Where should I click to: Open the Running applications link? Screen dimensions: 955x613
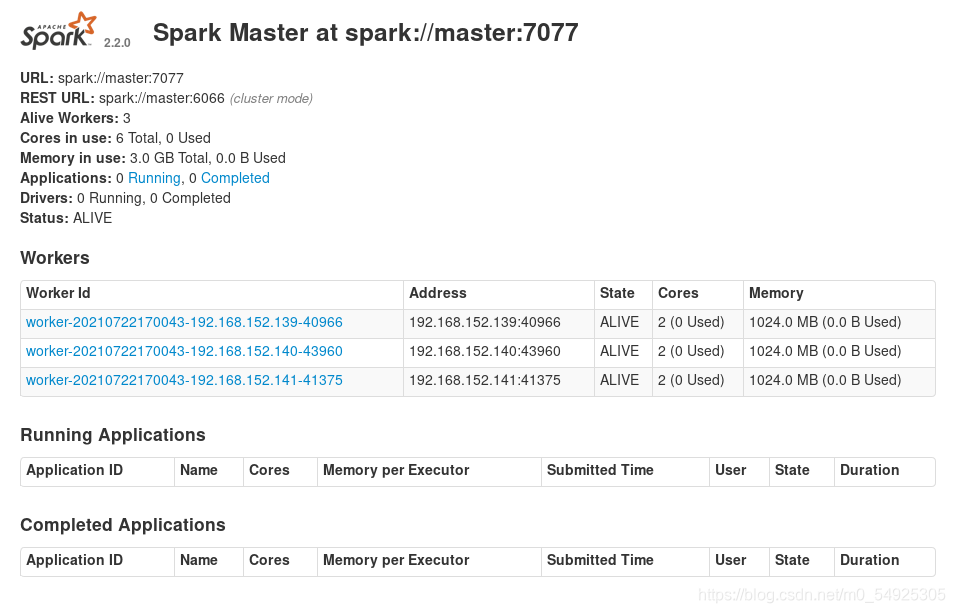pos(154,178)
